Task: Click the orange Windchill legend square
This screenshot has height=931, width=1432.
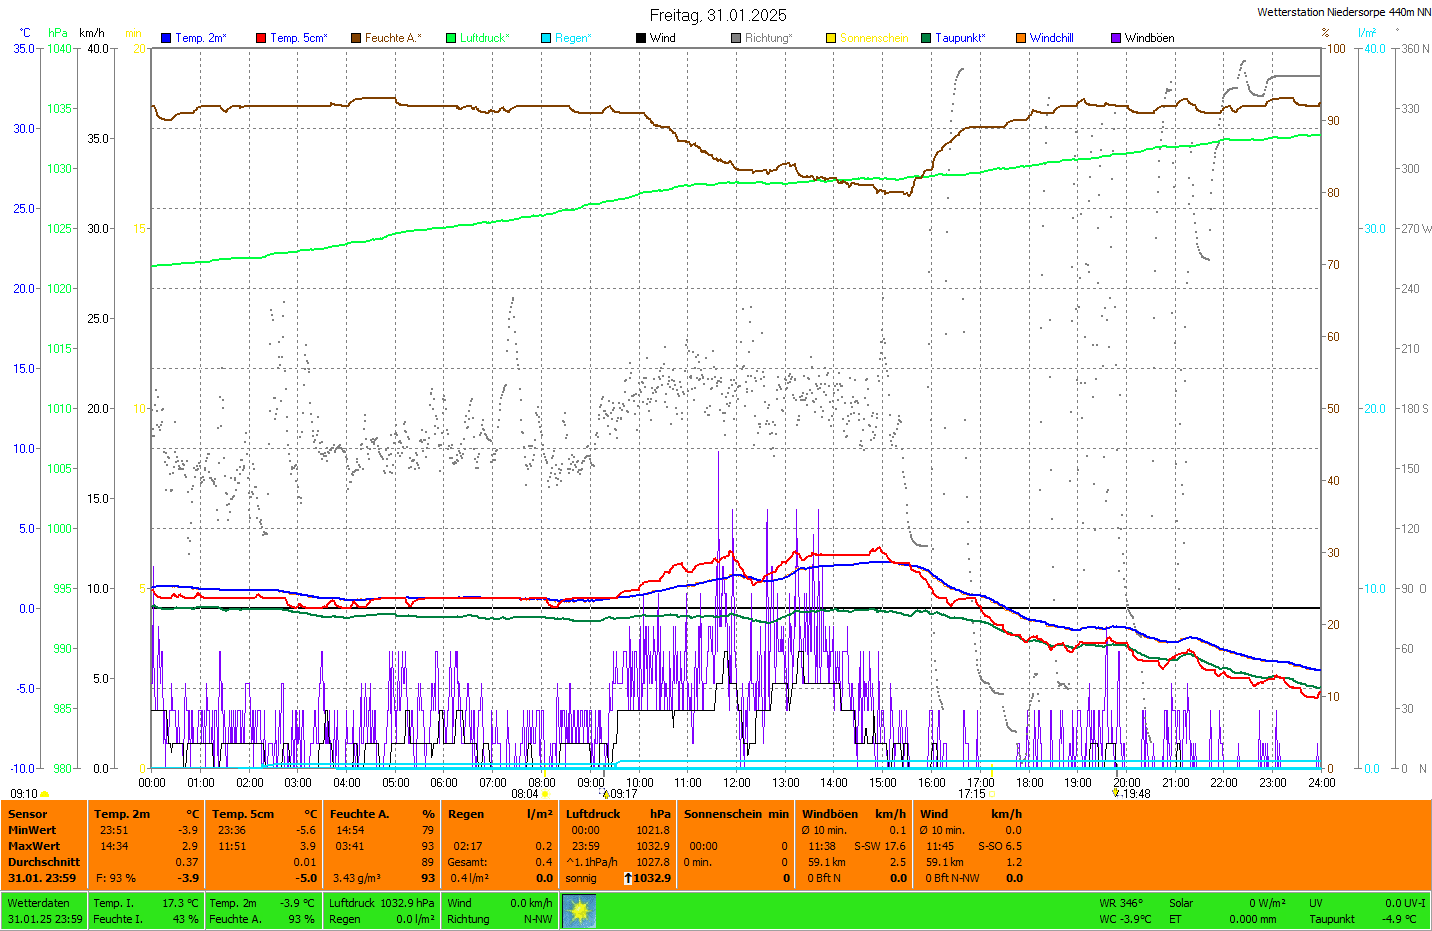Action: [1021, 38]
